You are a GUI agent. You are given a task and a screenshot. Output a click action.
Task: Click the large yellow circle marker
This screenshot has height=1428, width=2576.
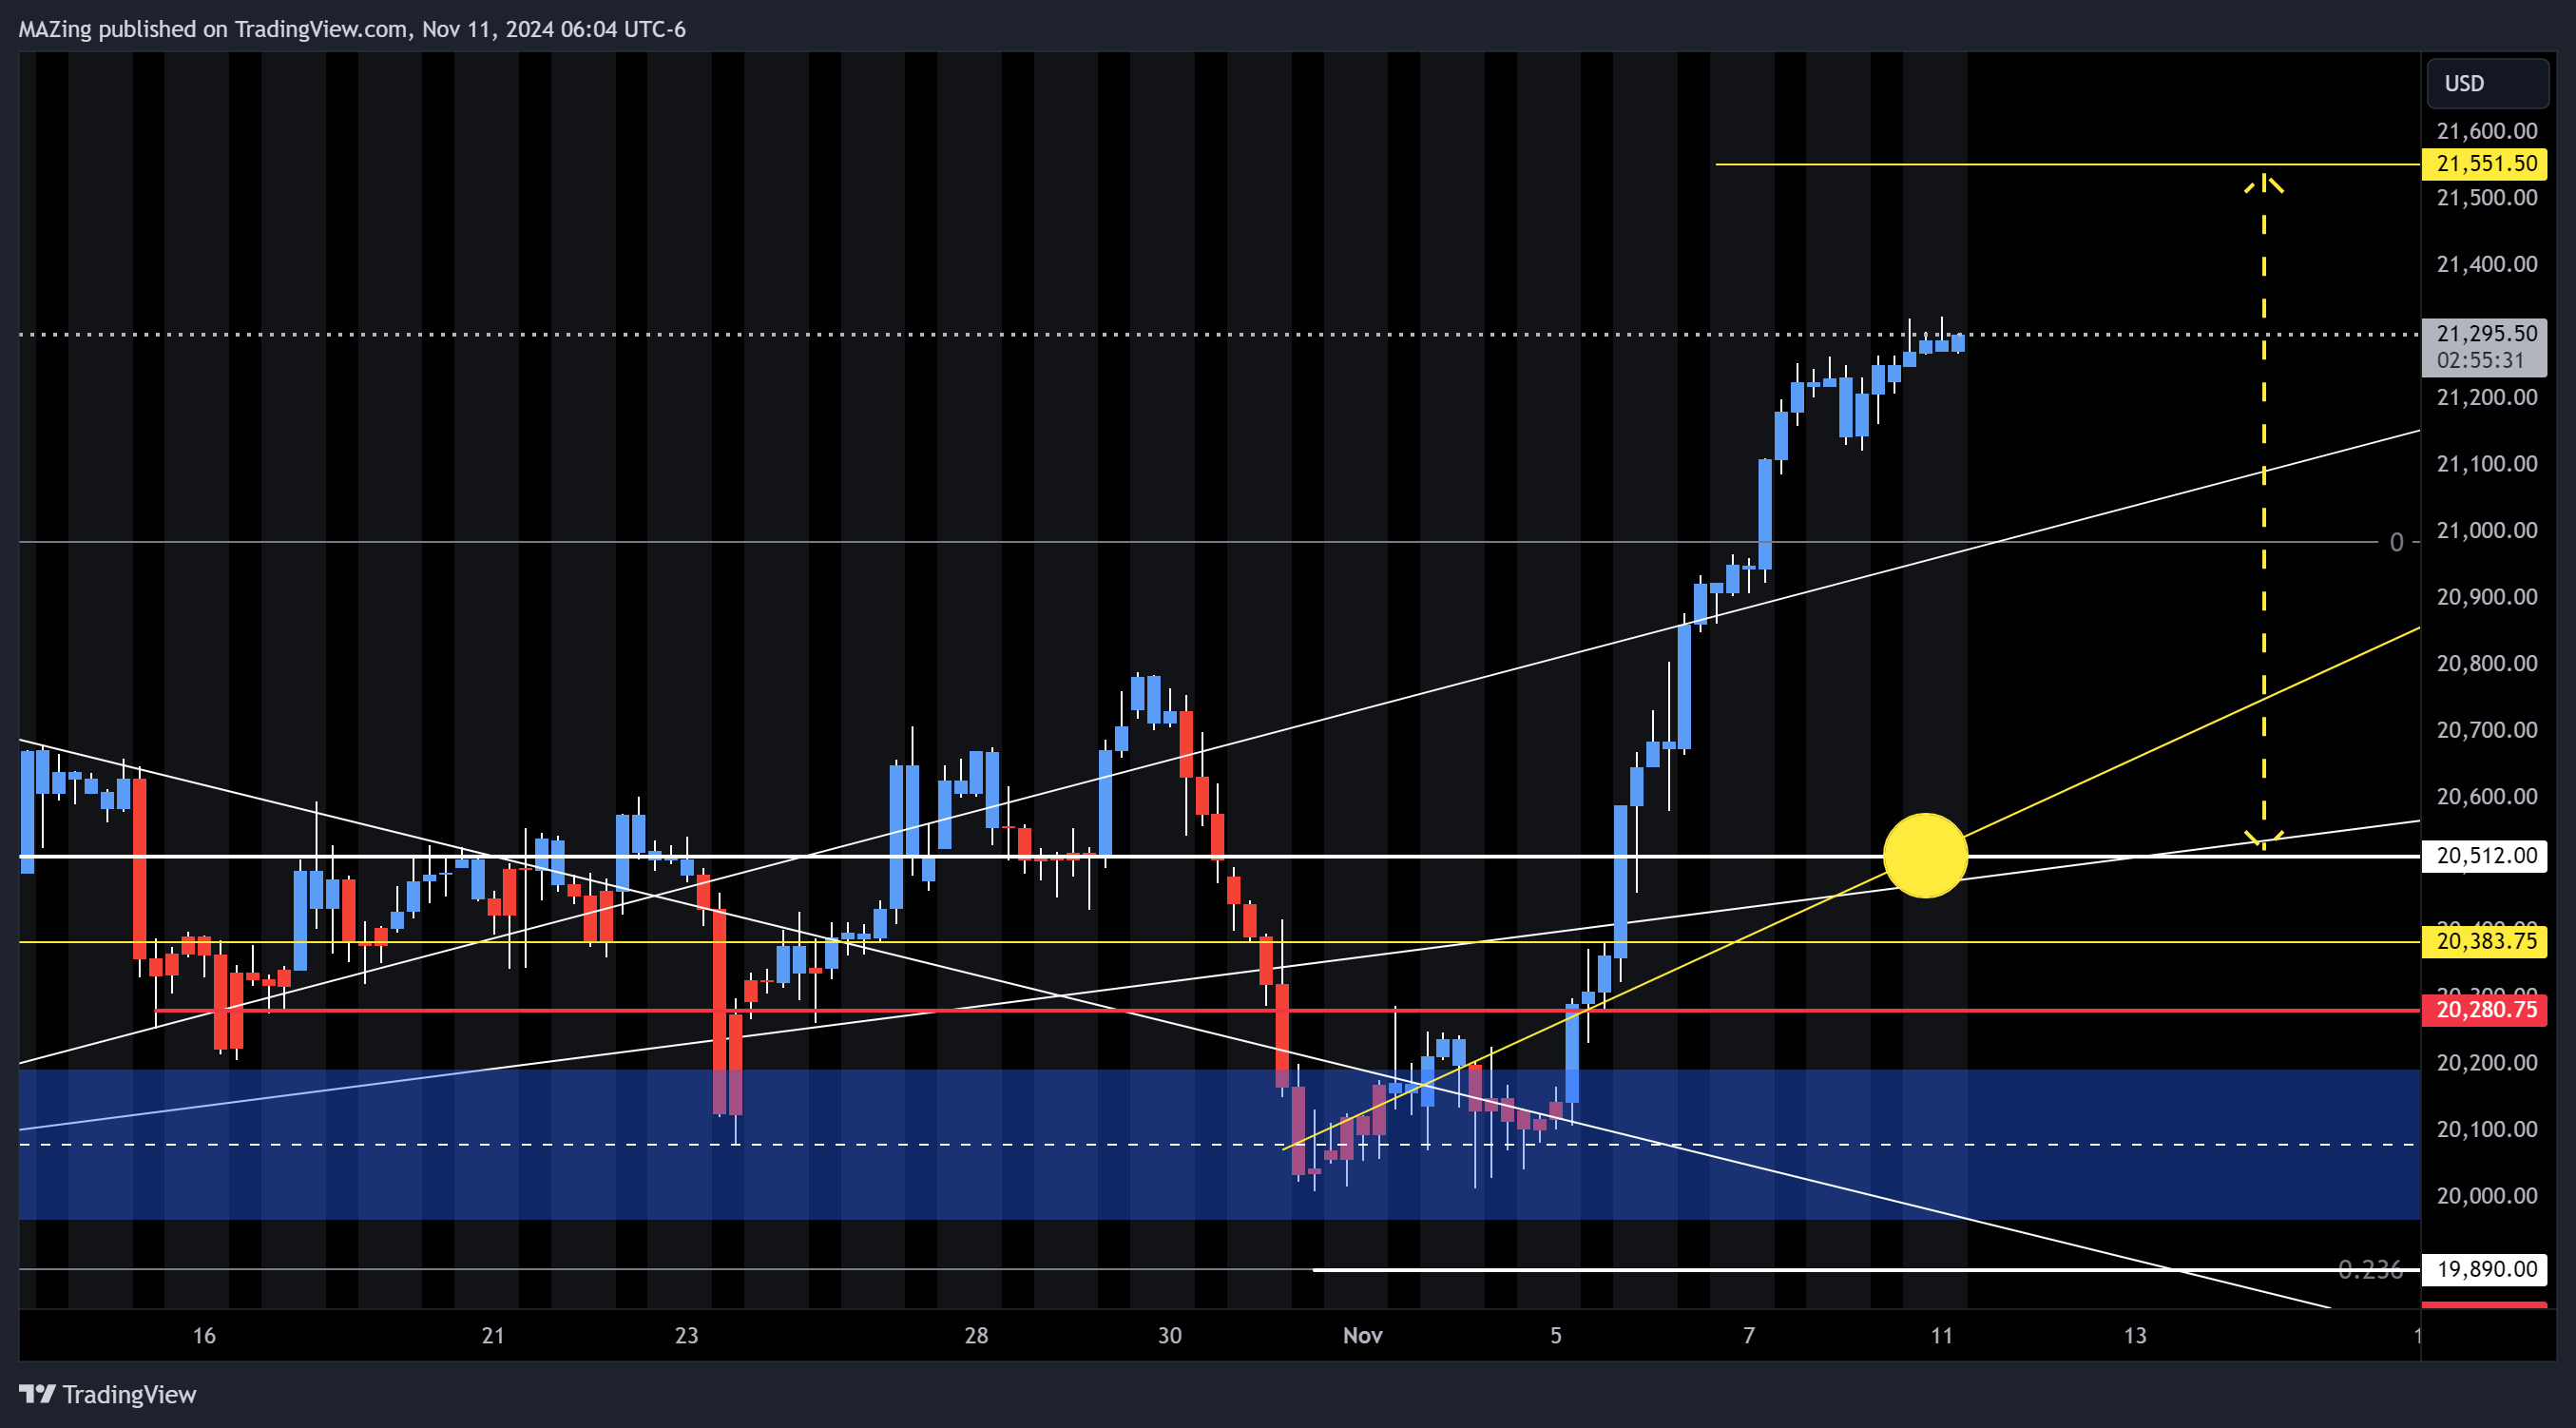[x=1925, y=855]
